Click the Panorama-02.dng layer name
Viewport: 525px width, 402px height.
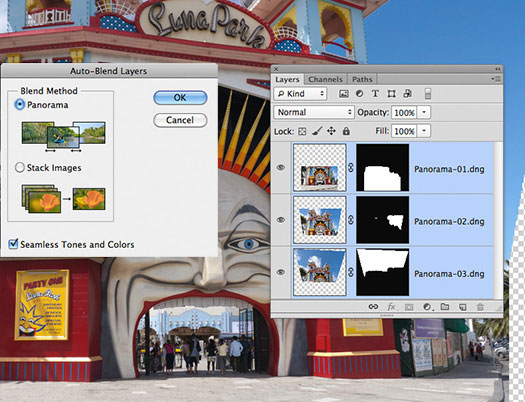coord(449,222)
